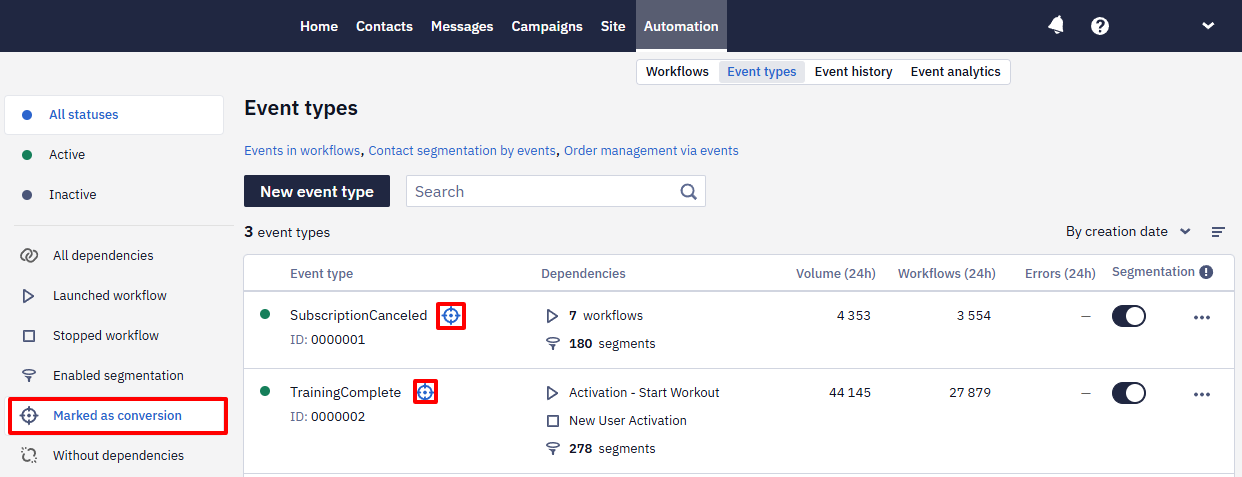Filter by All statuses

pyautogui.click(x=114, y=115)
